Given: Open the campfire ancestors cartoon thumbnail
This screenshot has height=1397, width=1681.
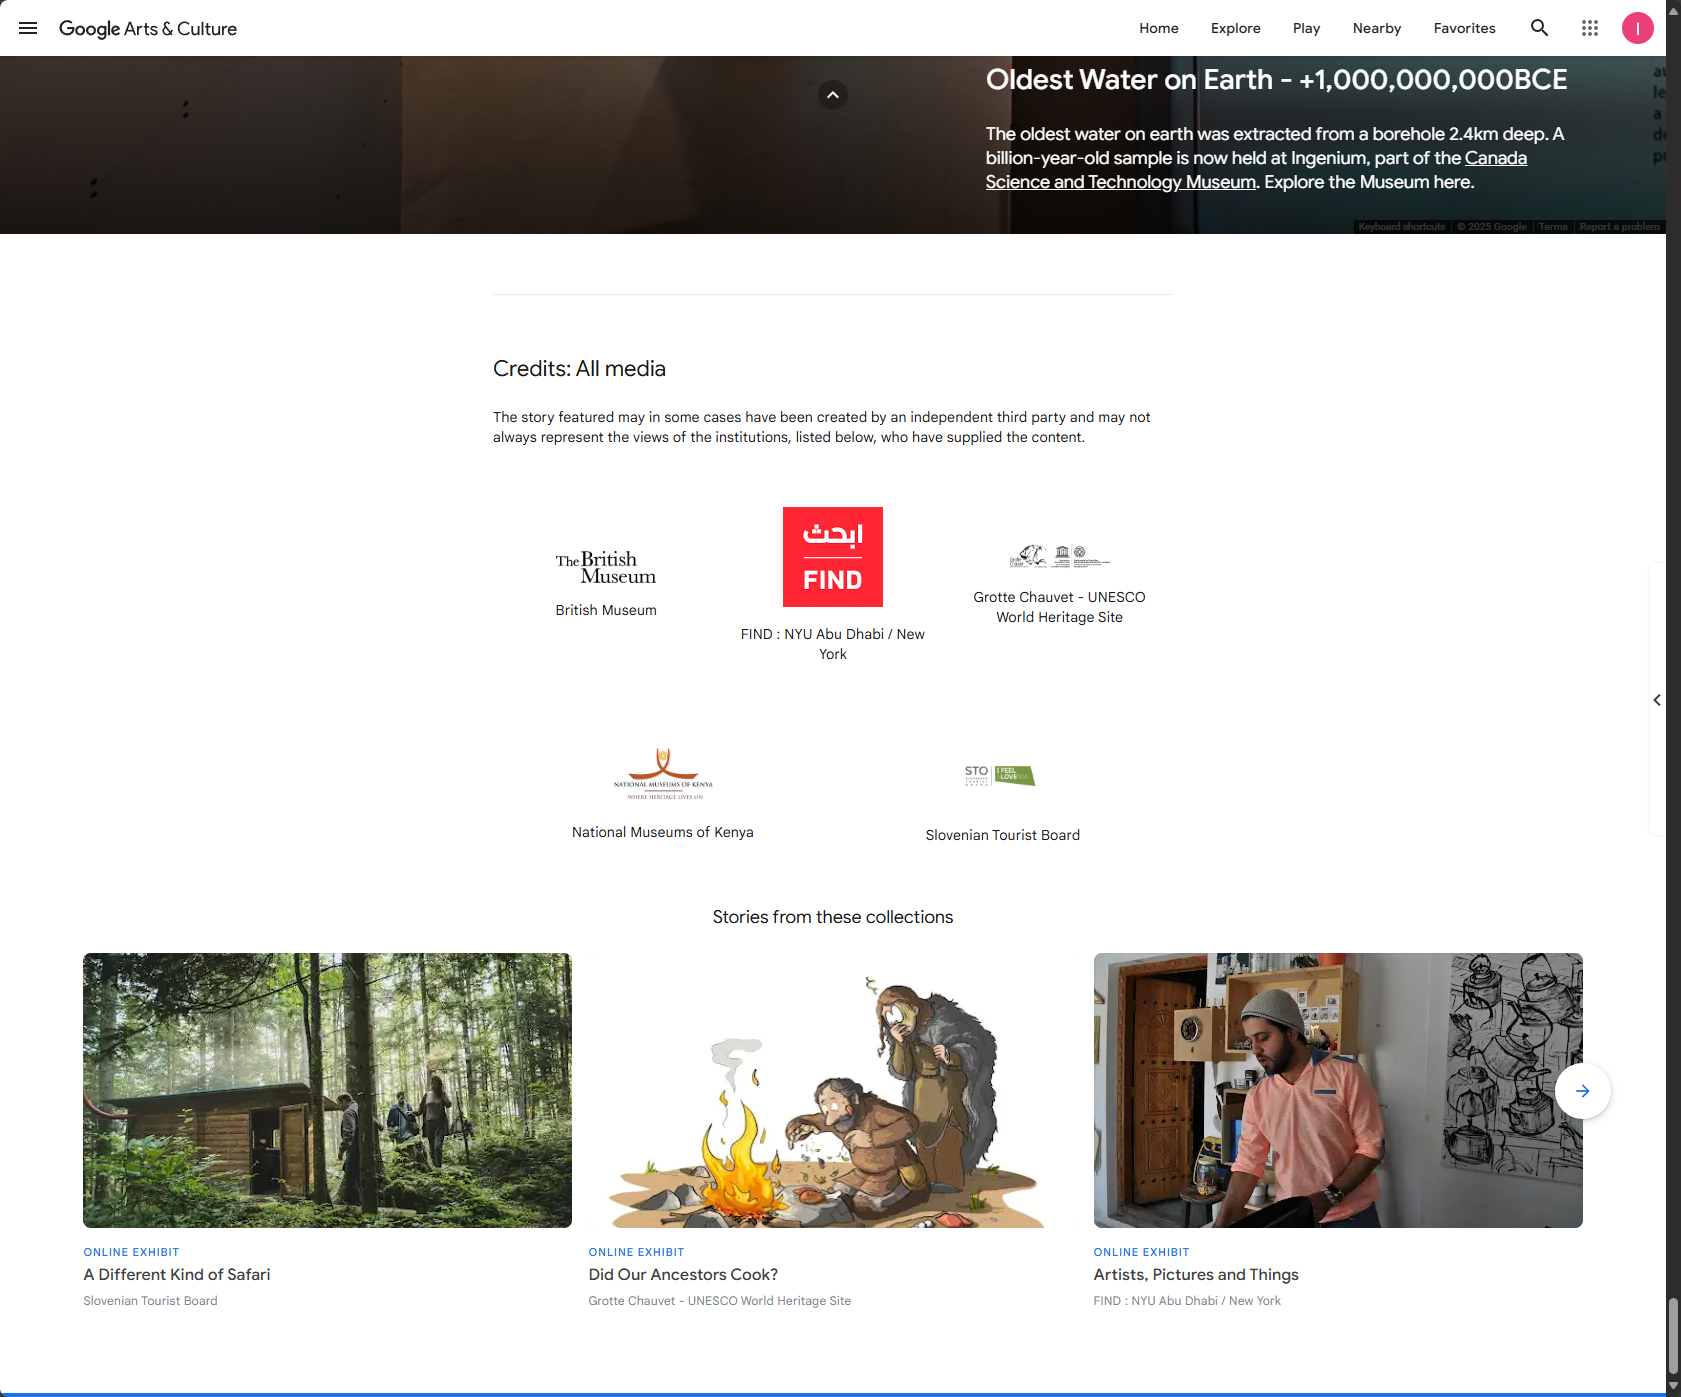Looking at the screenshot, I should coord(833,1090).
